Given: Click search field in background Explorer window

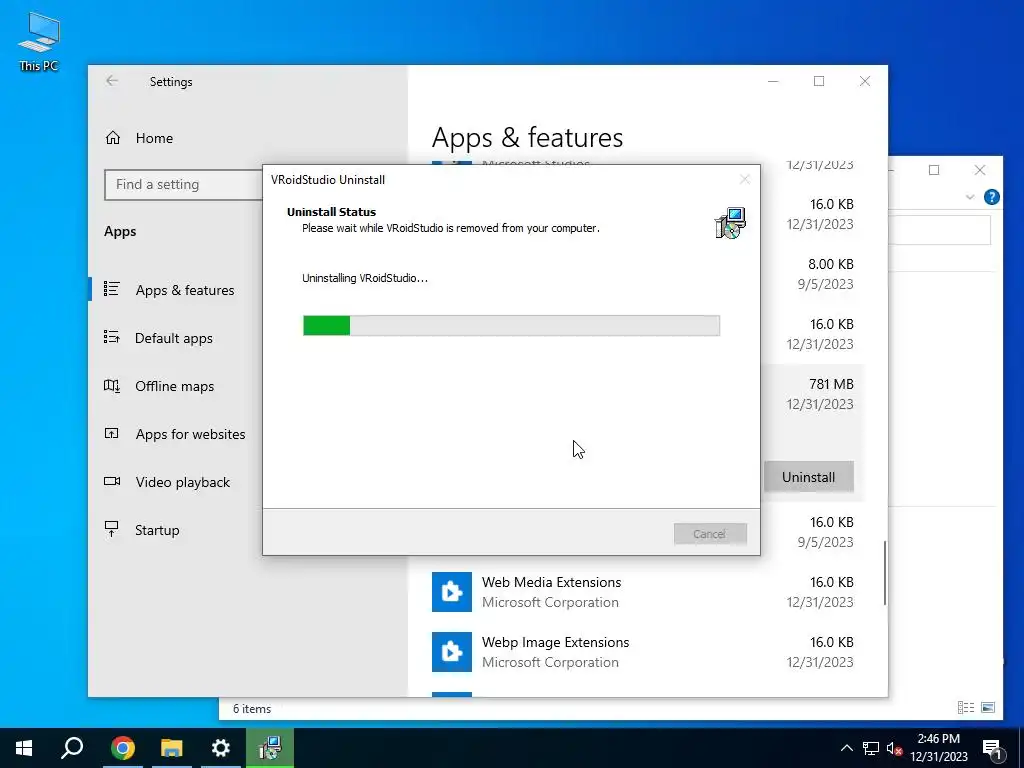Looking at the screenshot, I should [940, 230].
